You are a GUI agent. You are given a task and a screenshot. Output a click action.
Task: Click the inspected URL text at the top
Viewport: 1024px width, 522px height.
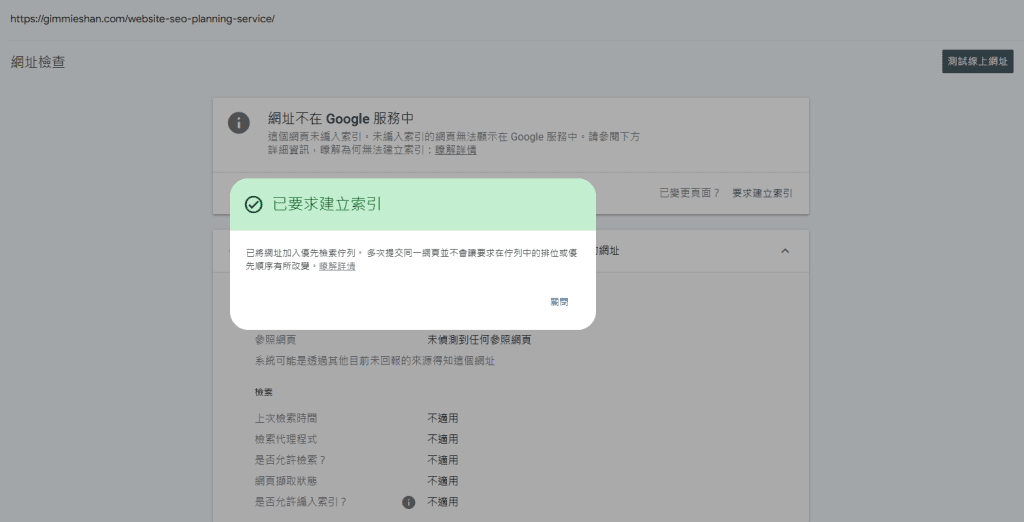pos(142,18)
